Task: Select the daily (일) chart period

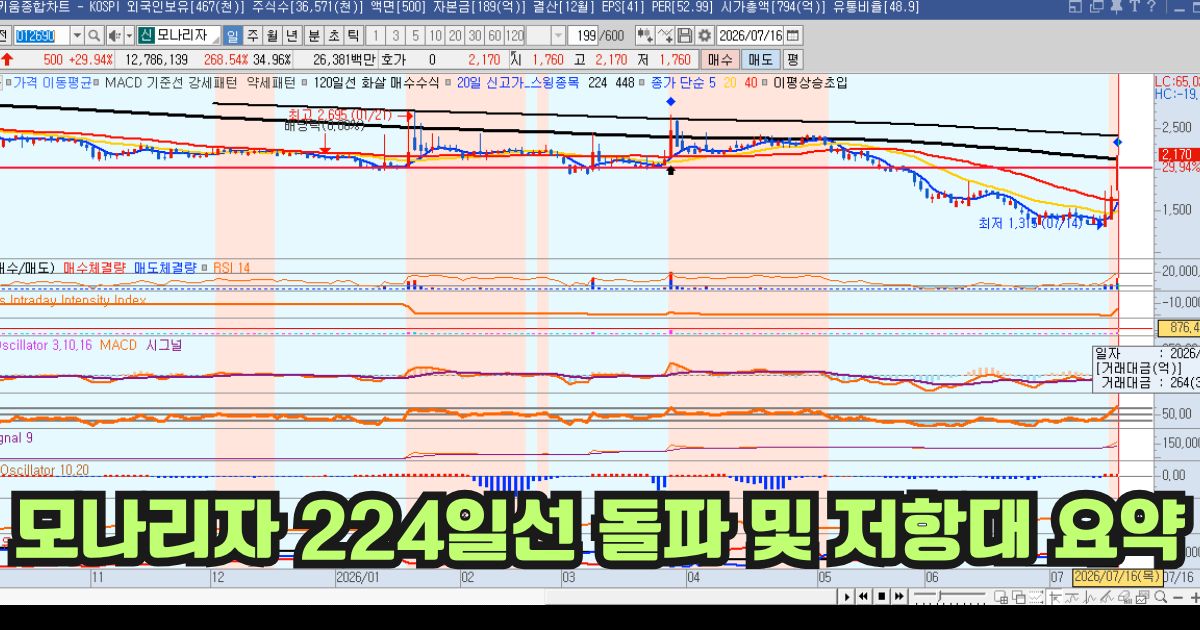Action: point(232,36)
